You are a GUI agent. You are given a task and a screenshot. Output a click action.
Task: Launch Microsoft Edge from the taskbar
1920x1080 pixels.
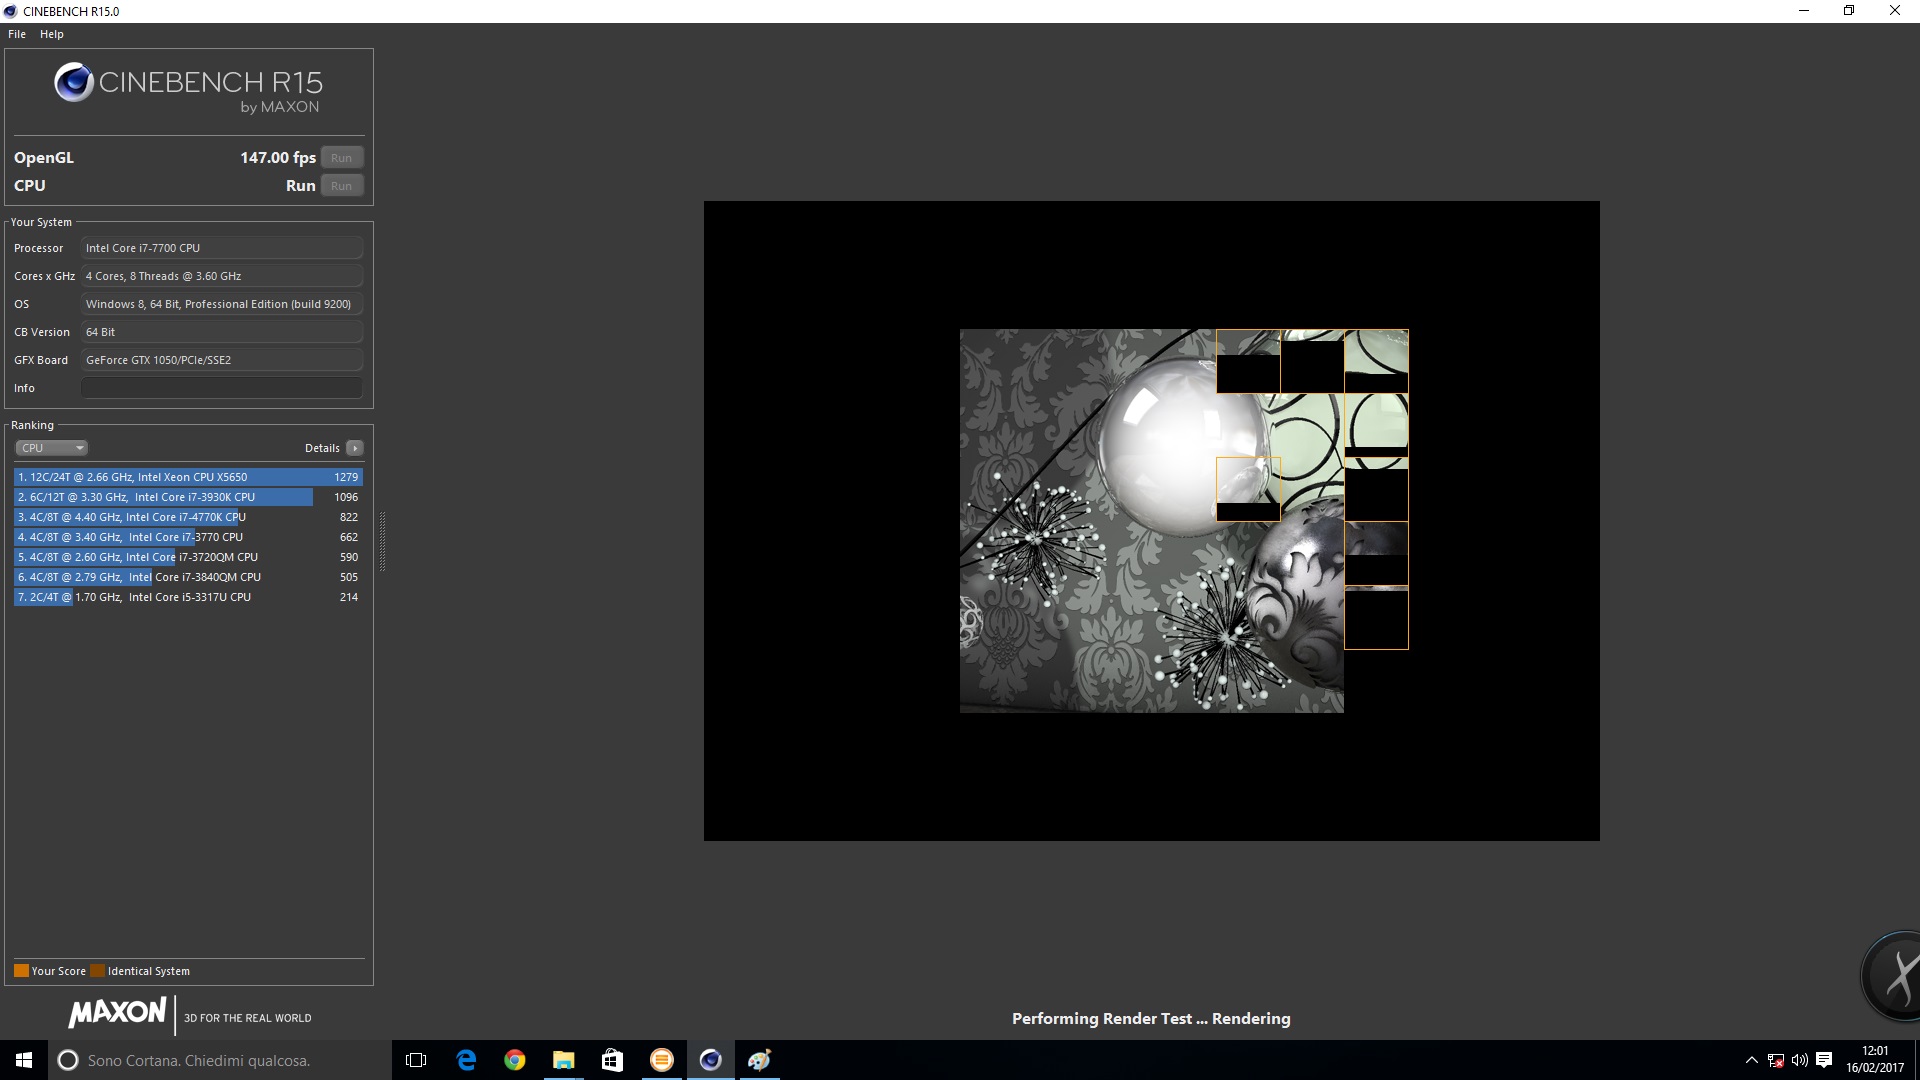466,1060
